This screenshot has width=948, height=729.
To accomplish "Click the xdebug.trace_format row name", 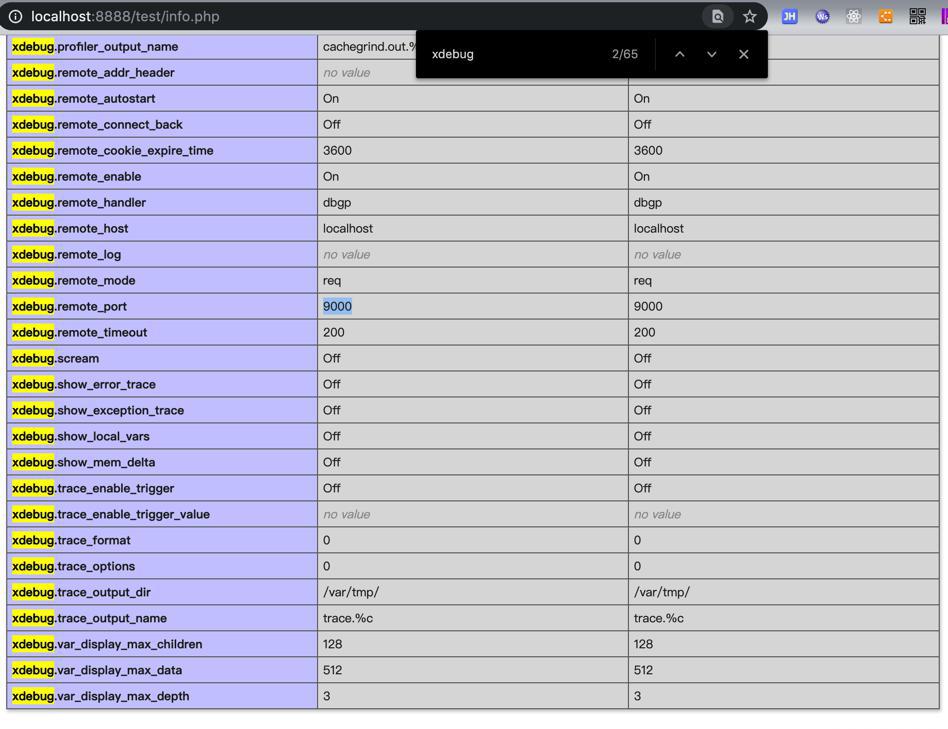I will 71,540.
